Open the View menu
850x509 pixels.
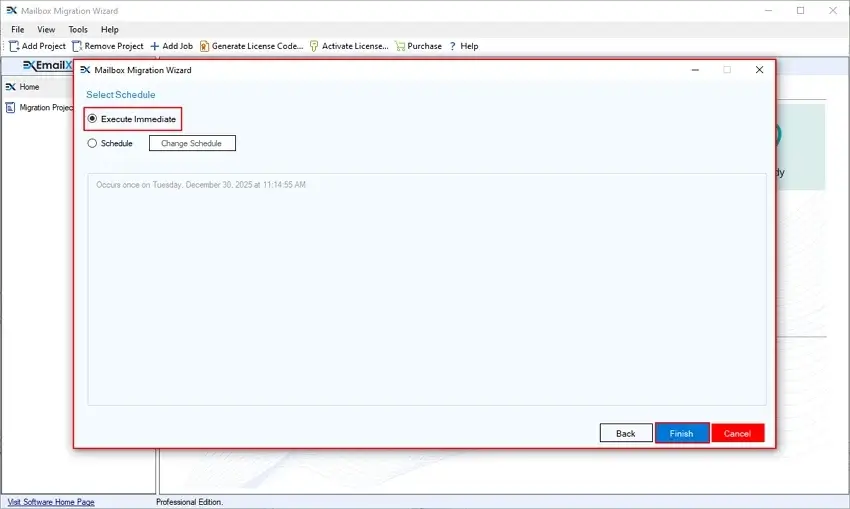(46, 29)
